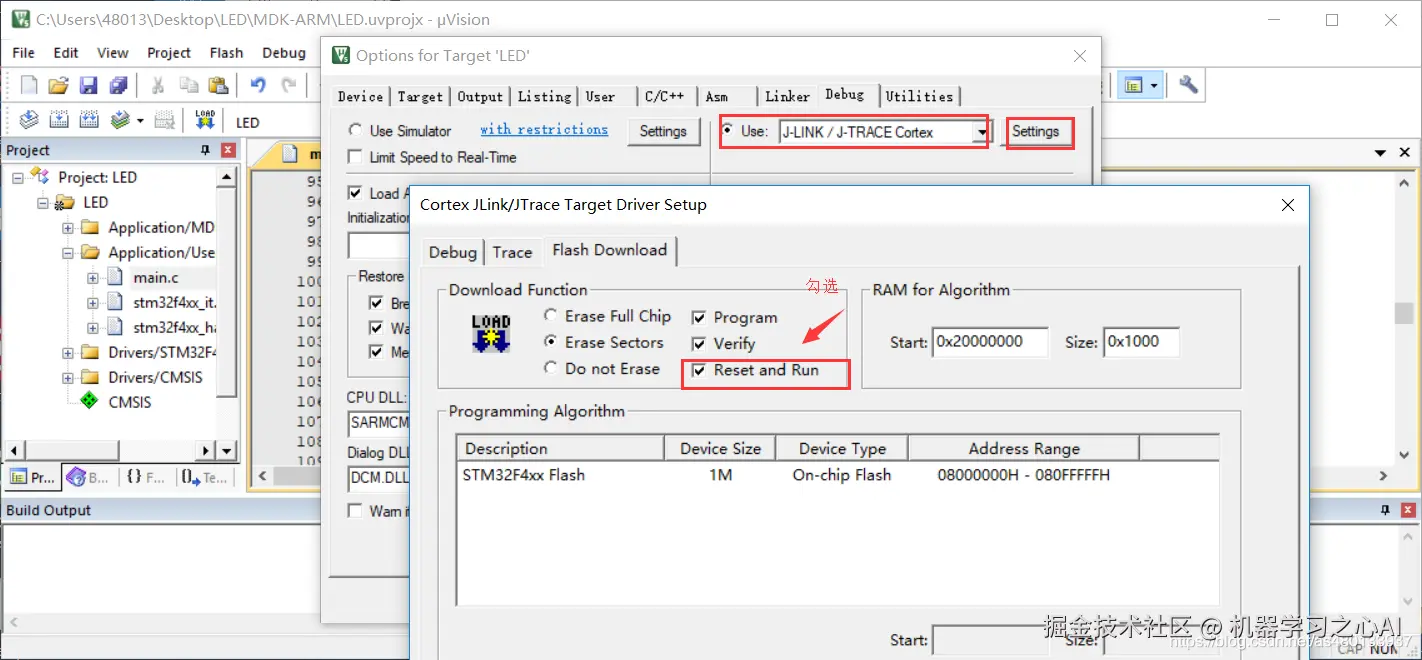Click the Copy toolbar icon
Viewport: 1422px width, 660px height.
tap(188, 86)
